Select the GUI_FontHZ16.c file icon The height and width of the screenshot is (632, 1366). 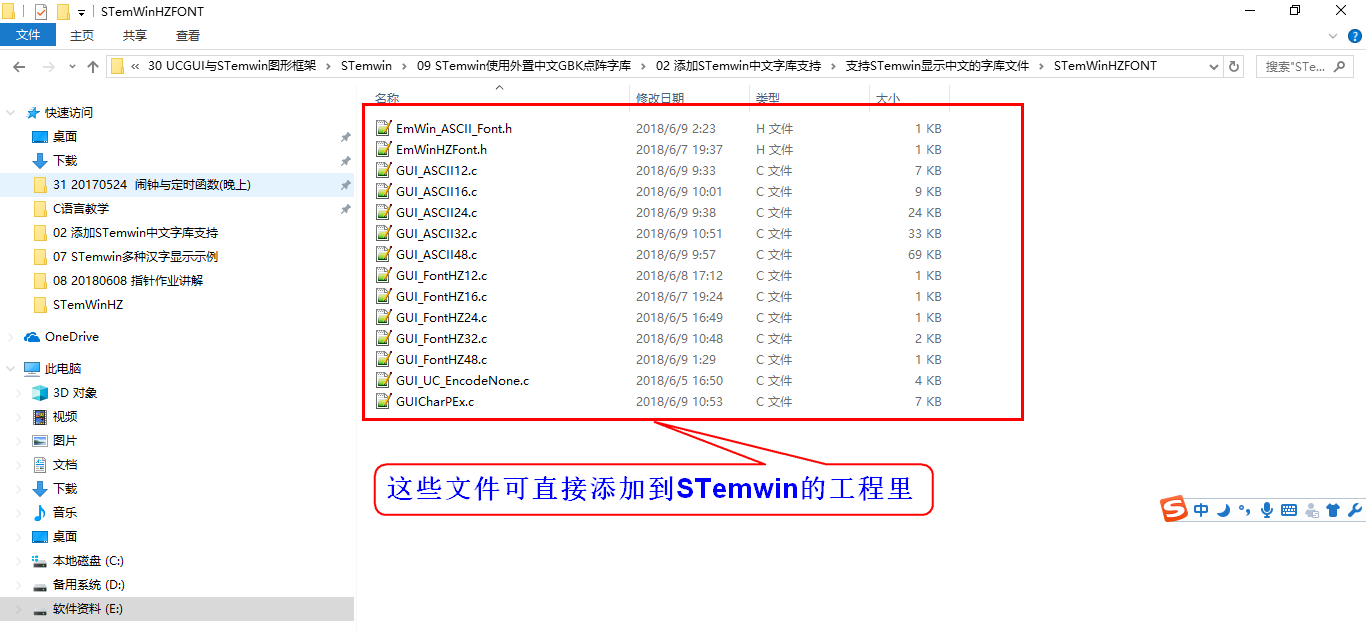click(383, 296)
